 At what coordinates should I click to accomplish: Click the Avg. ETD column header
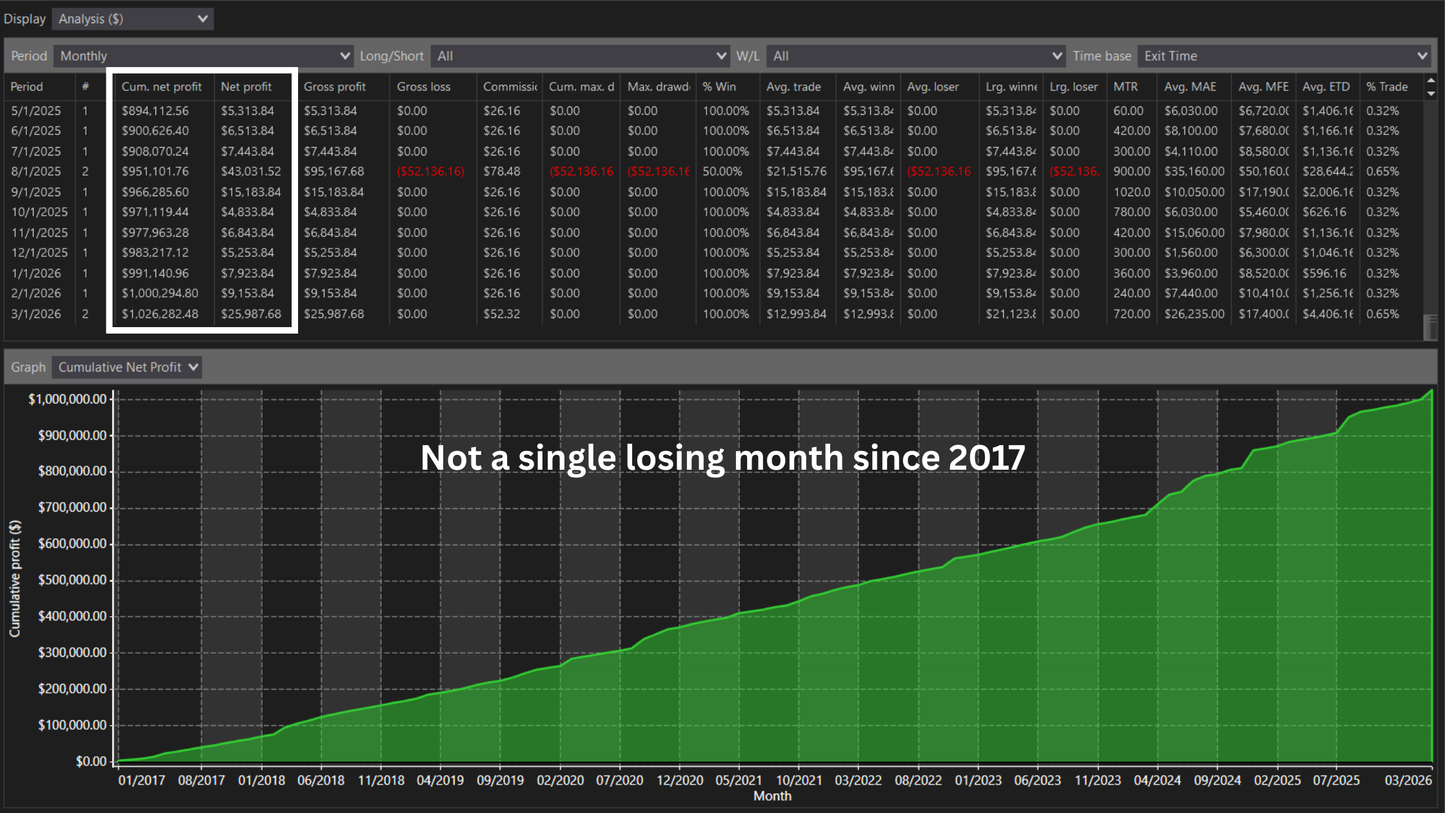pyautogui.click(x=1328, y=87)
